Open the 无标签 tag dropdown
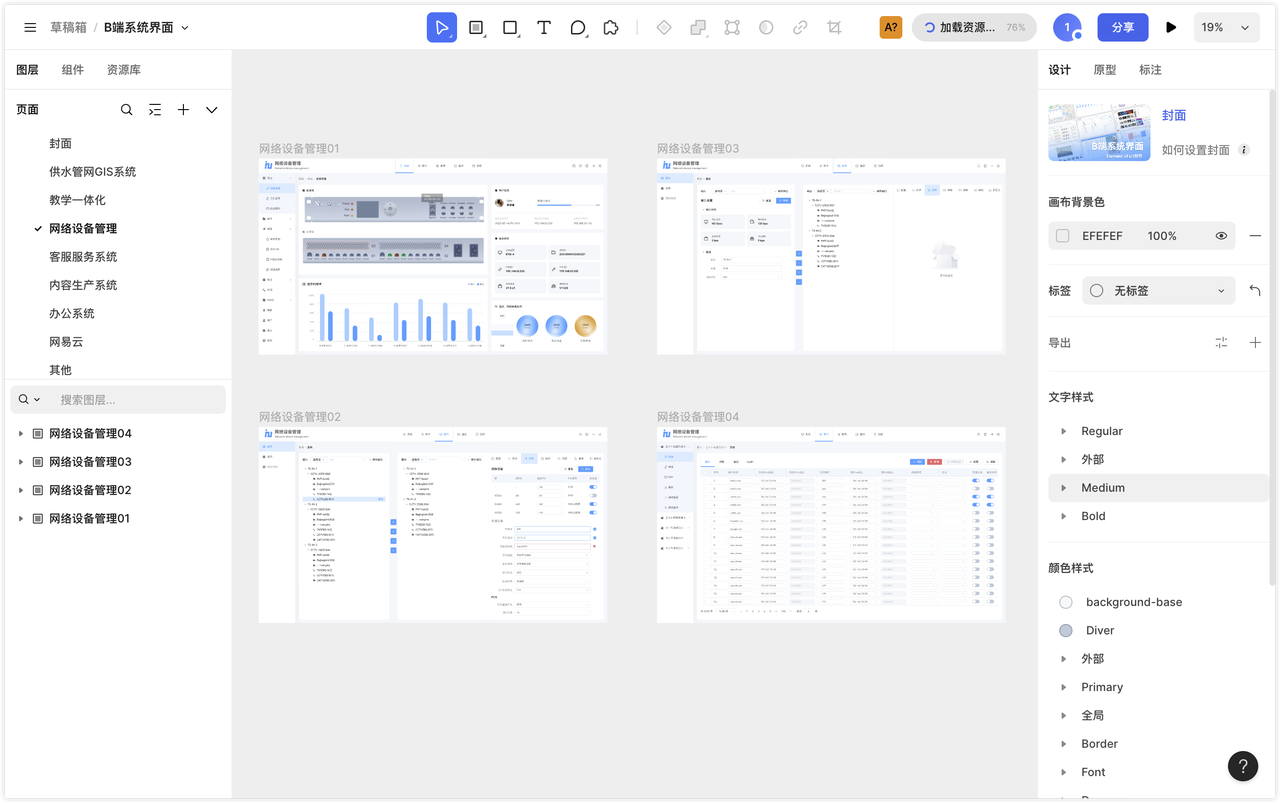The image size is (1280, 803). tap(1159, 291)
